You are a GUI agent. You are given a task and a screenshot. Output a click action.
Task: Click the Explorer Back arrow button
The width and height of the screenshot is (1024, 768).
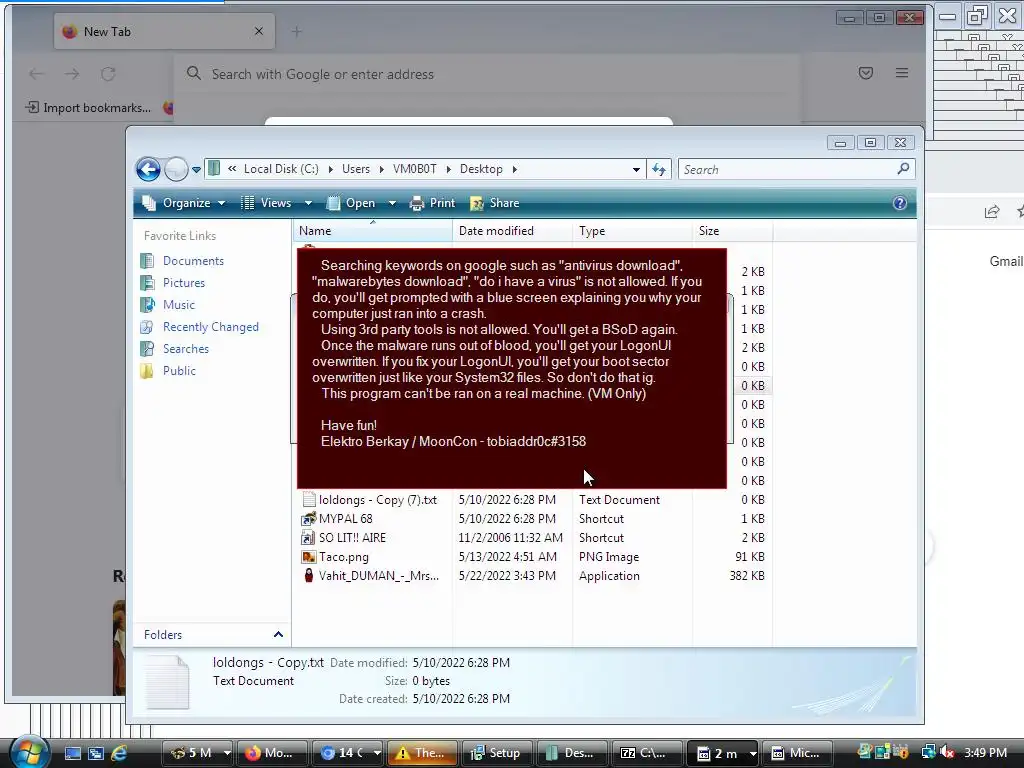[148, 170]
